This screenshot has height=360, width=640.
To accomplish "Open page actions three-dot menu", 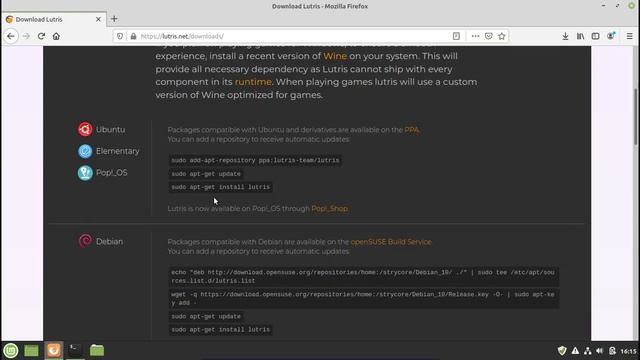I will (475, 36).
